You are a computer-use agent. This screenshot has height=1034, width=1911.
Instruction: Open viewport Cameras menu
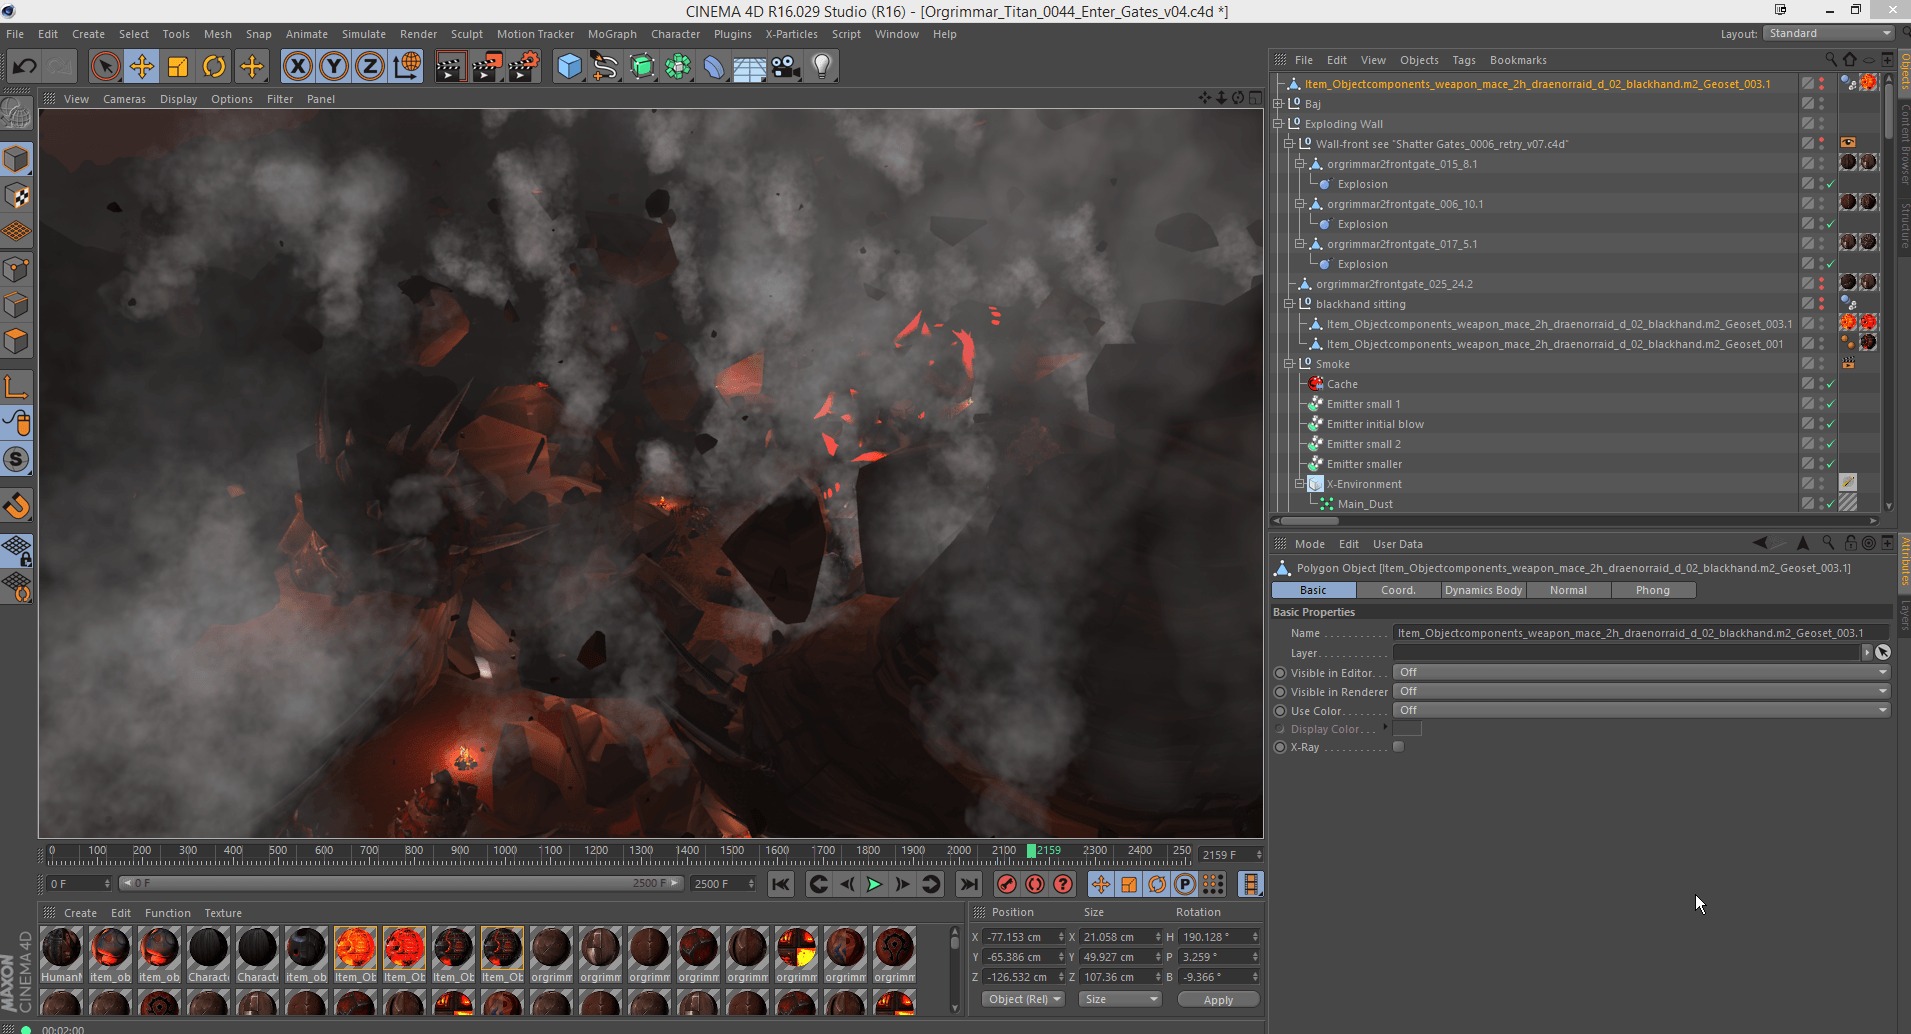pyautogui.click(x=124, y=99)
